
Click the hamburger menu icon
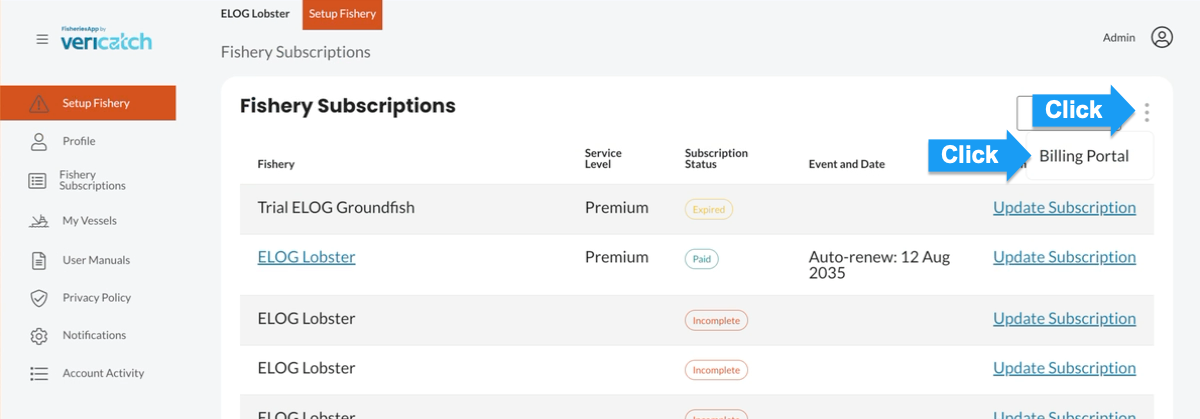click(42, 39)
